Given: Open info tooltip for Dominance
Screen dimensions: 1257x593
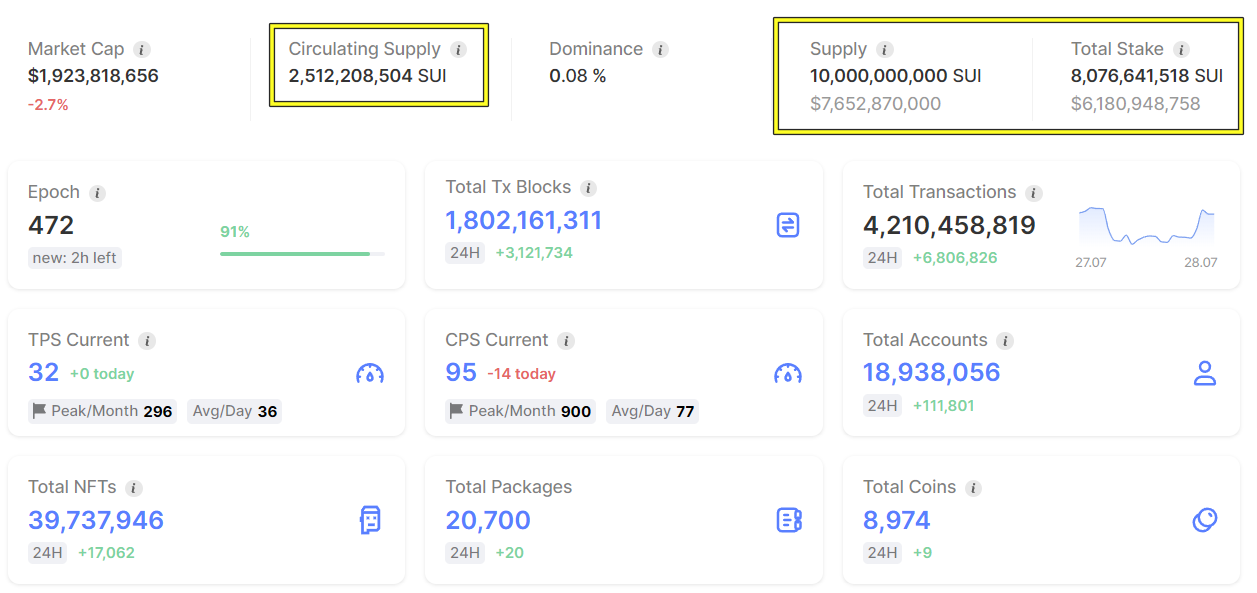Looking at the screenshot, I should [x=660, y=49].
